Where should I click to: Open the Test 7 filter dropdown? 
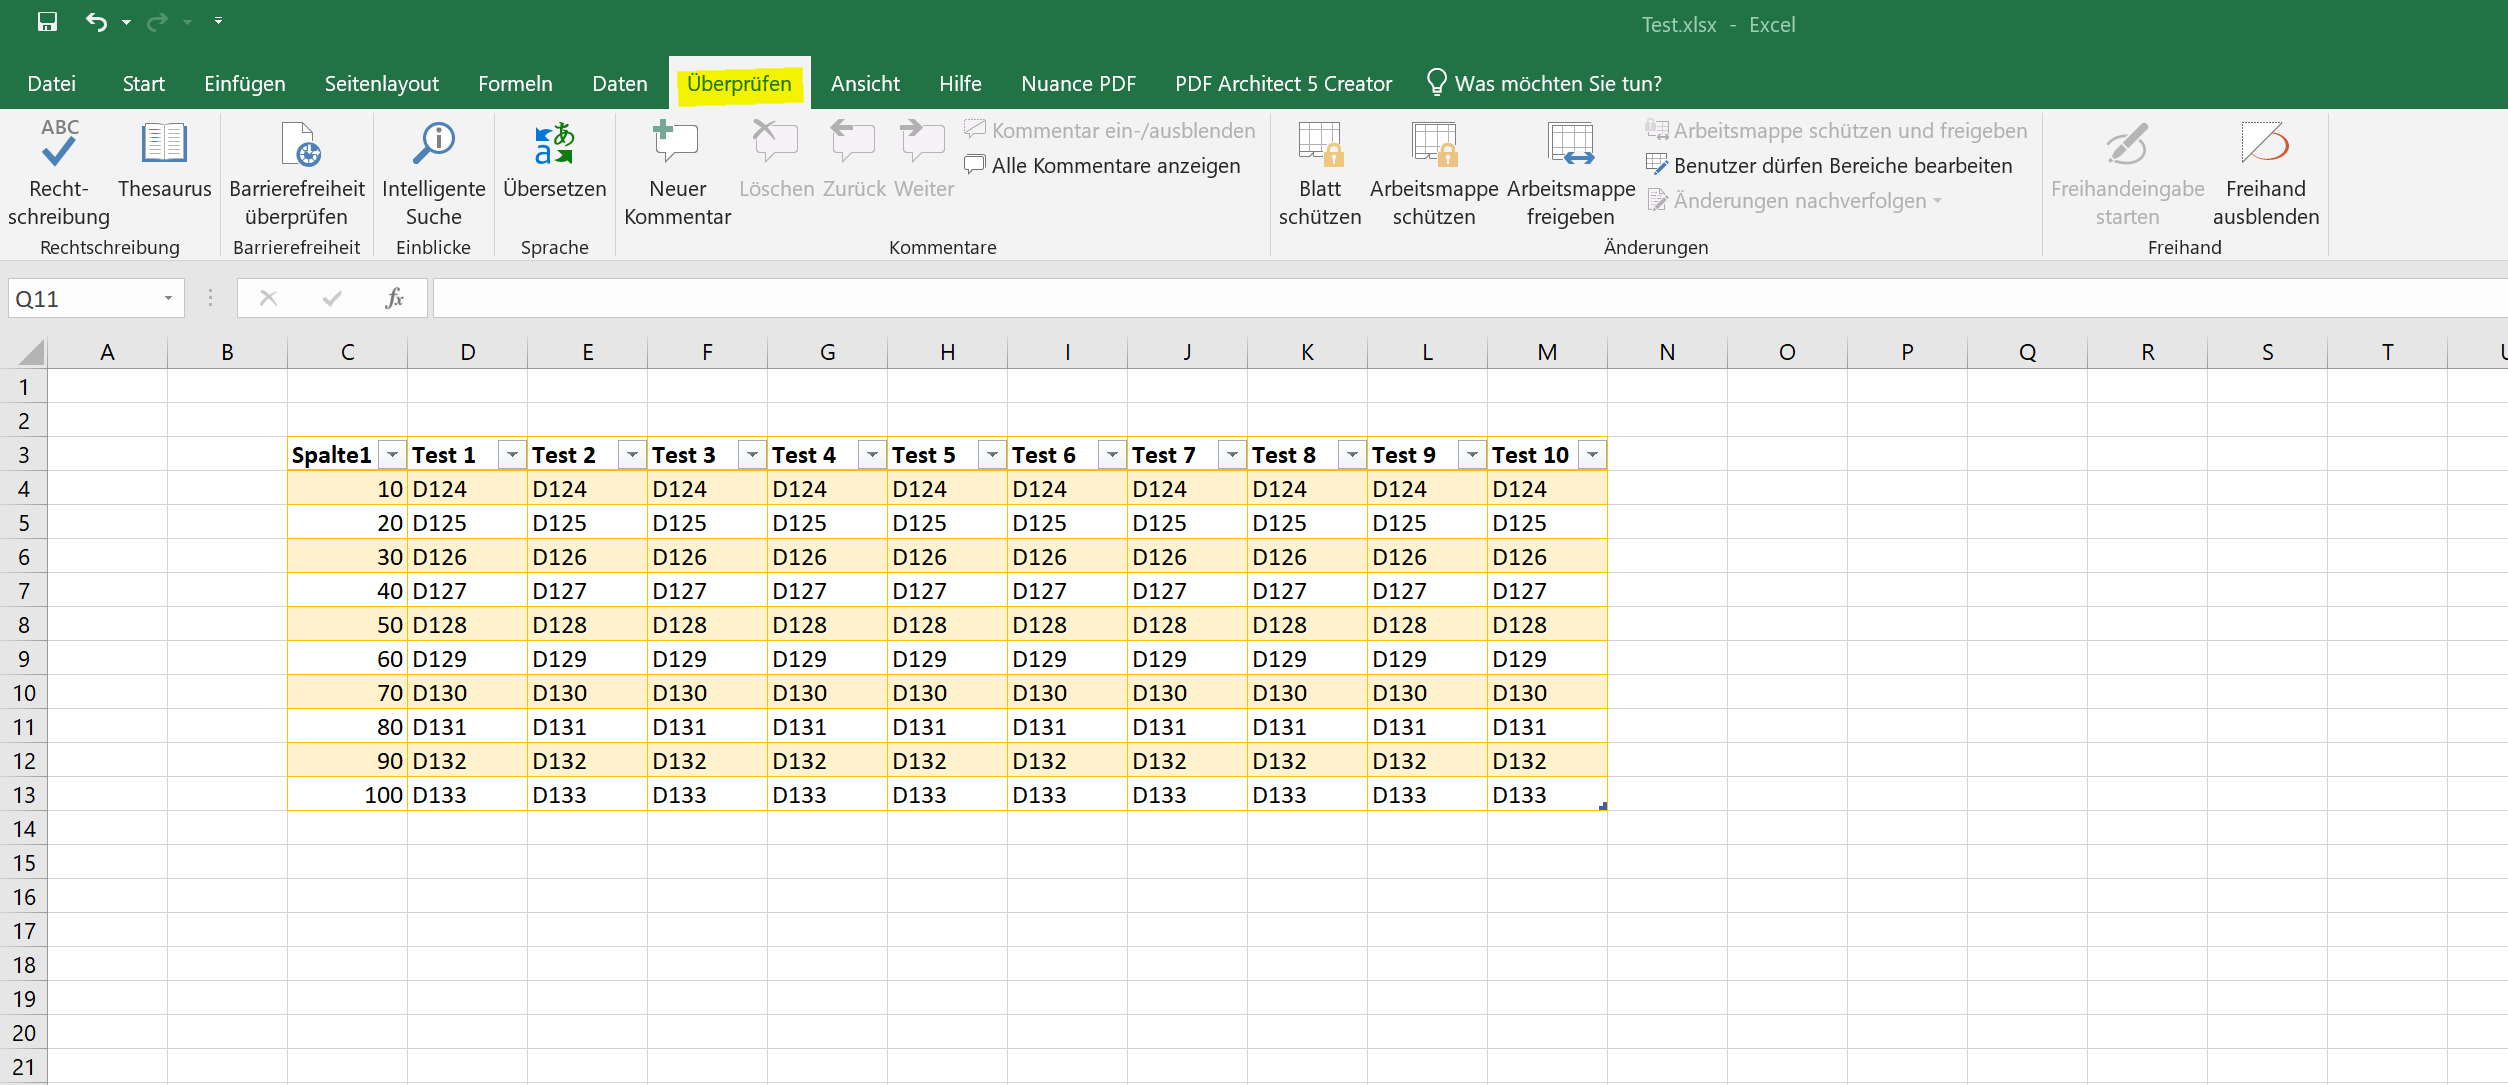coord(1233,455)
